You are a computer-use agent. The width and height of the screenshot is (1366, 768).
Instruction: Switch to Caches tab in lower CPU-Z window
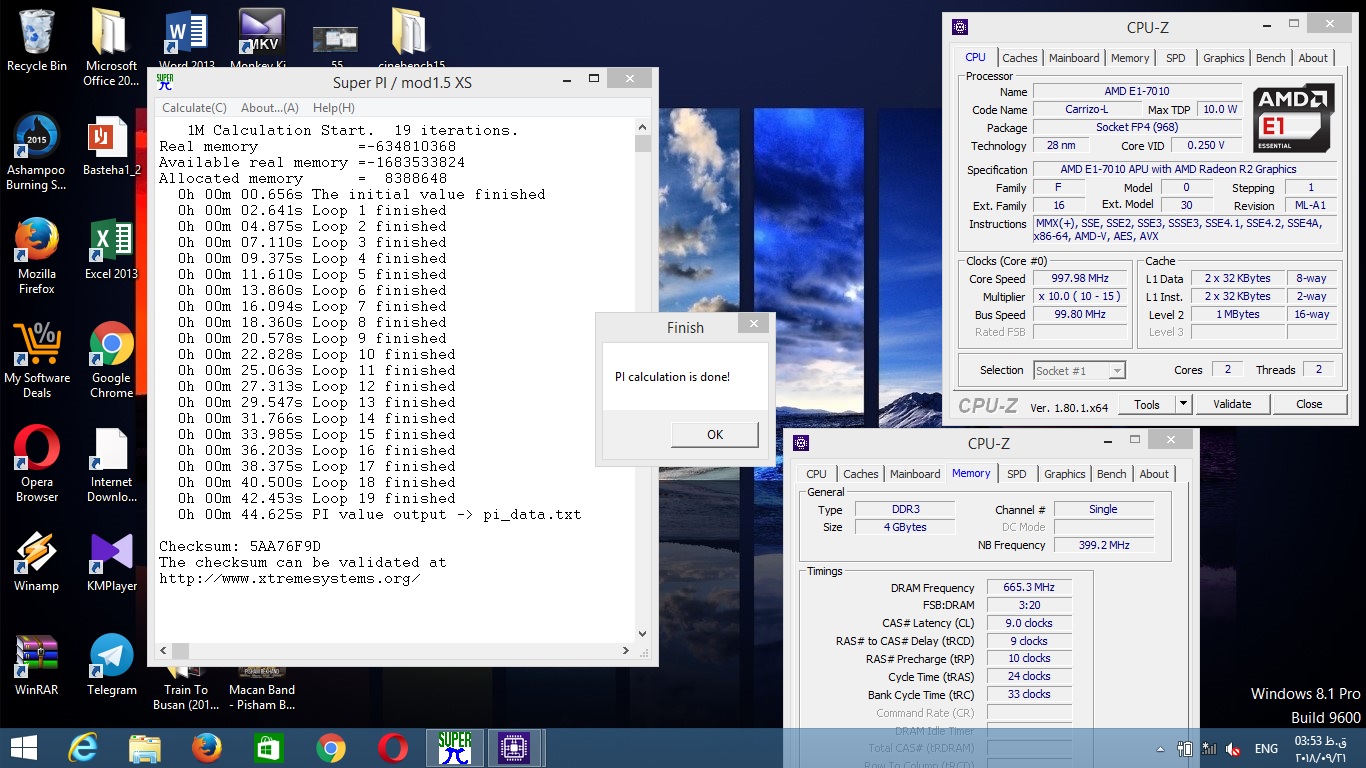[861, 474]
